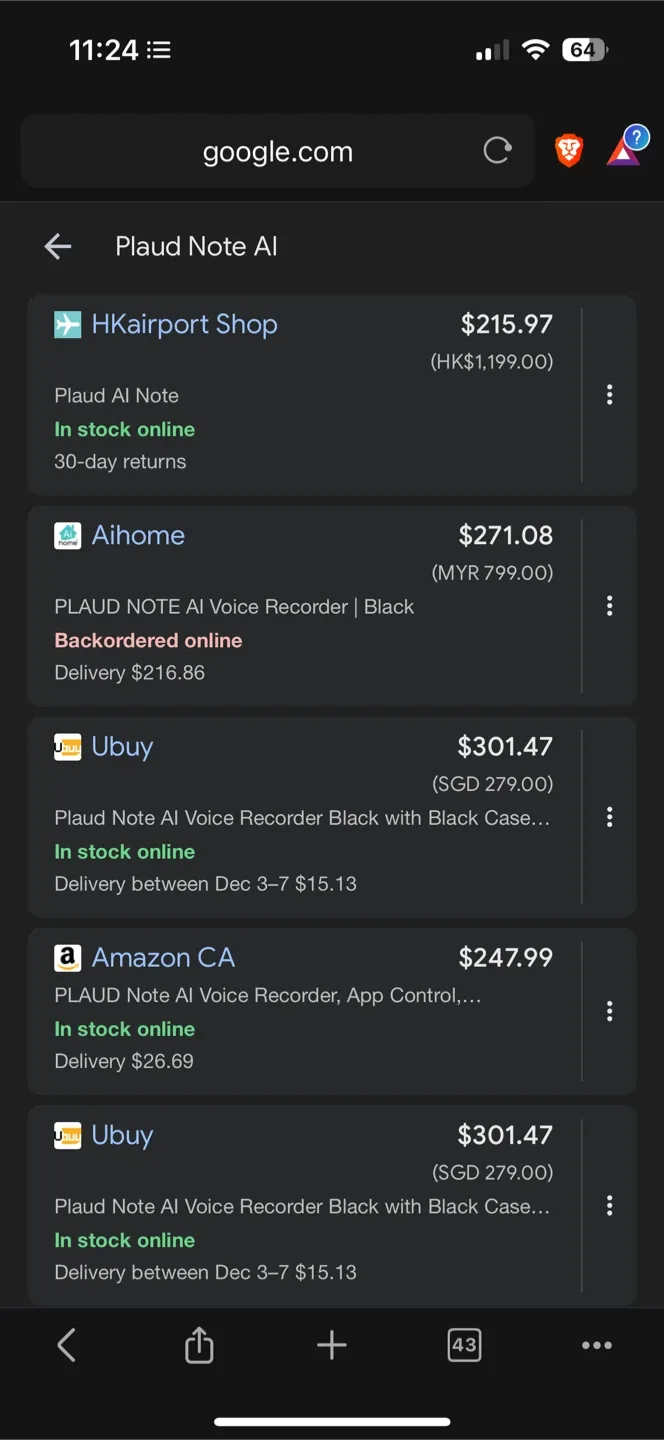Tap the Amazon CA merchant logo
This screenshot has width=664, height=1440.
pyautogui.click(x=66, y=957)
